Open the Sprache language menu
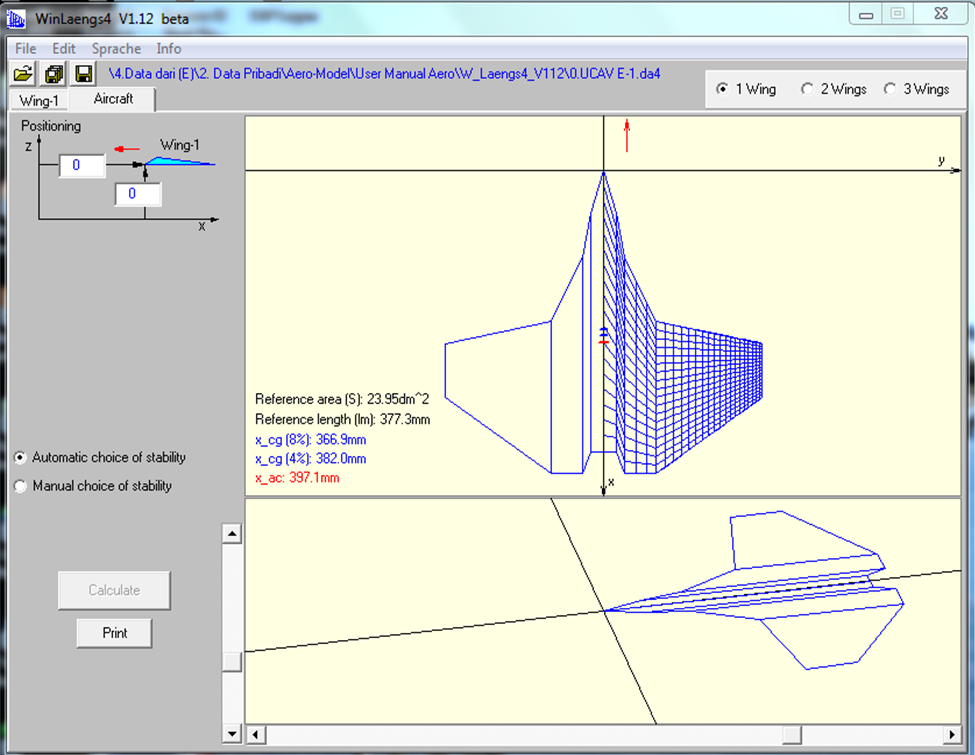 click(x=116, y=49)
